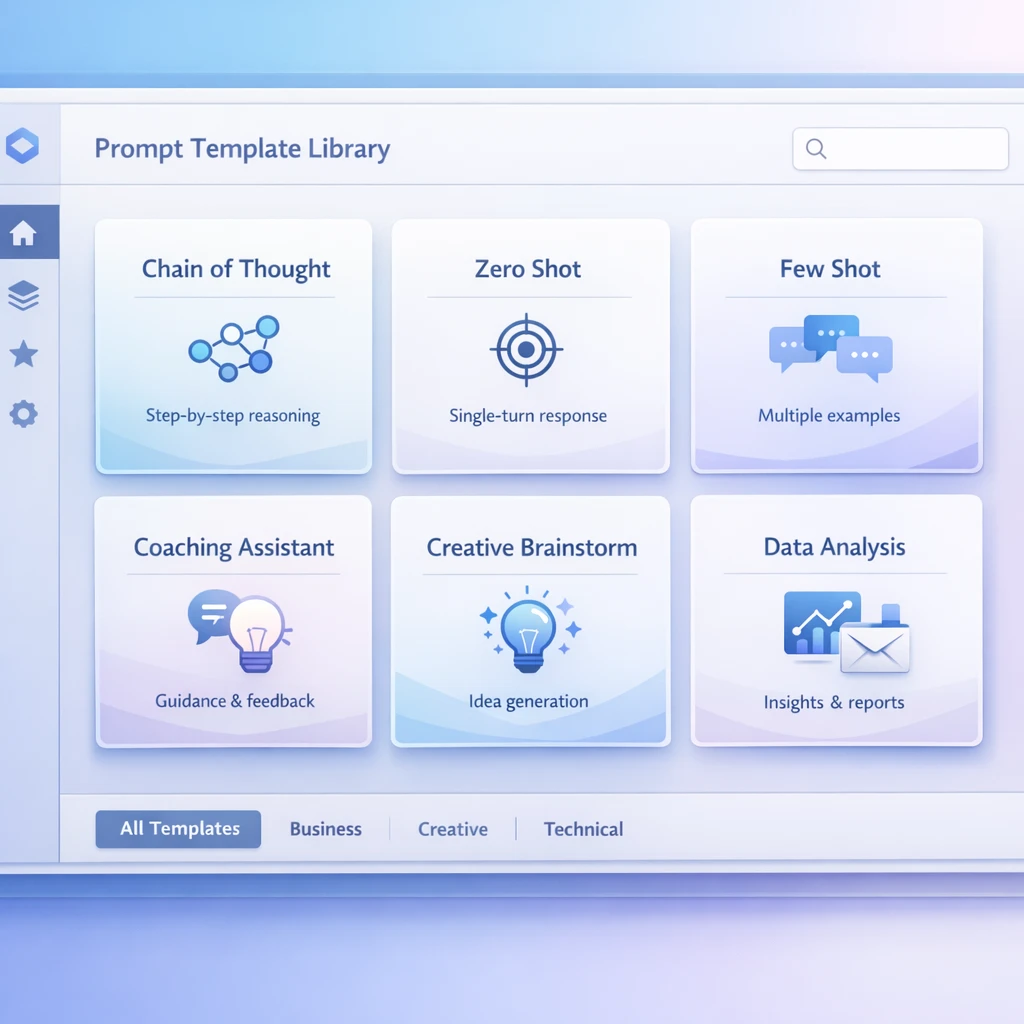Switch to the Creative tab
Viewport: 1024px width, 1024px height.
453,829
